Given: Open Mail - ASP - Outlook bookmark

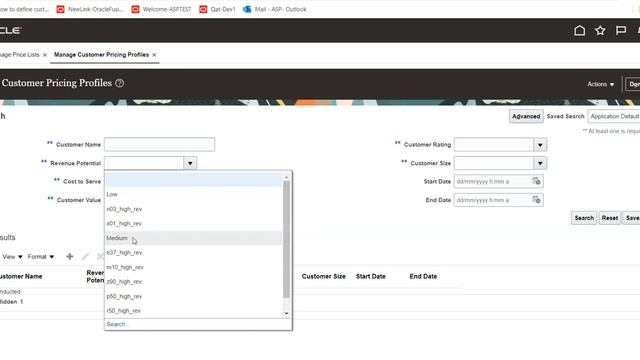Looking at the screenshot, I should [275, 9].
